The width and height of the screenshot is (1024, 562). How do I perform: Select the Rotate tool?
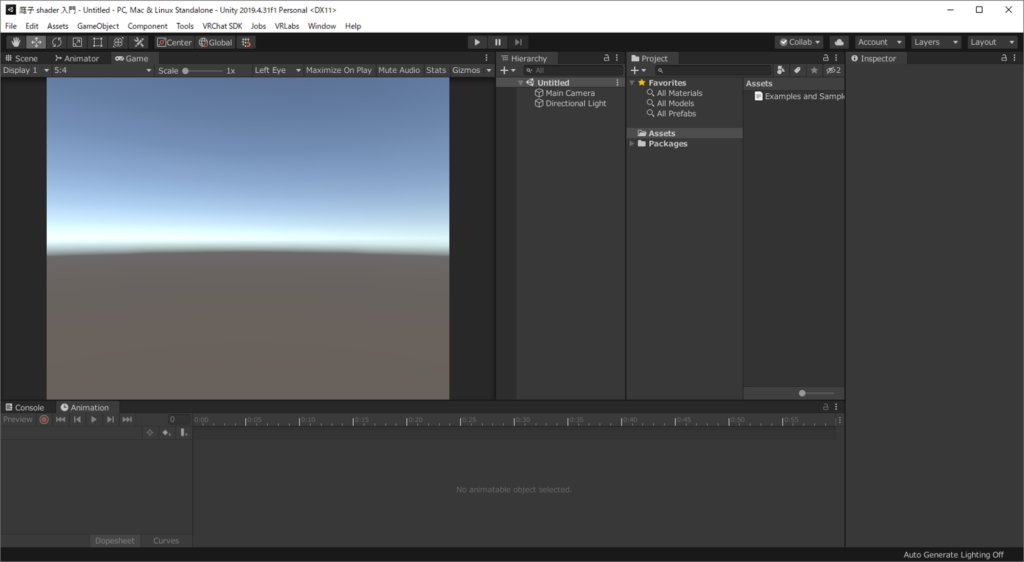(x=56, y=42)
